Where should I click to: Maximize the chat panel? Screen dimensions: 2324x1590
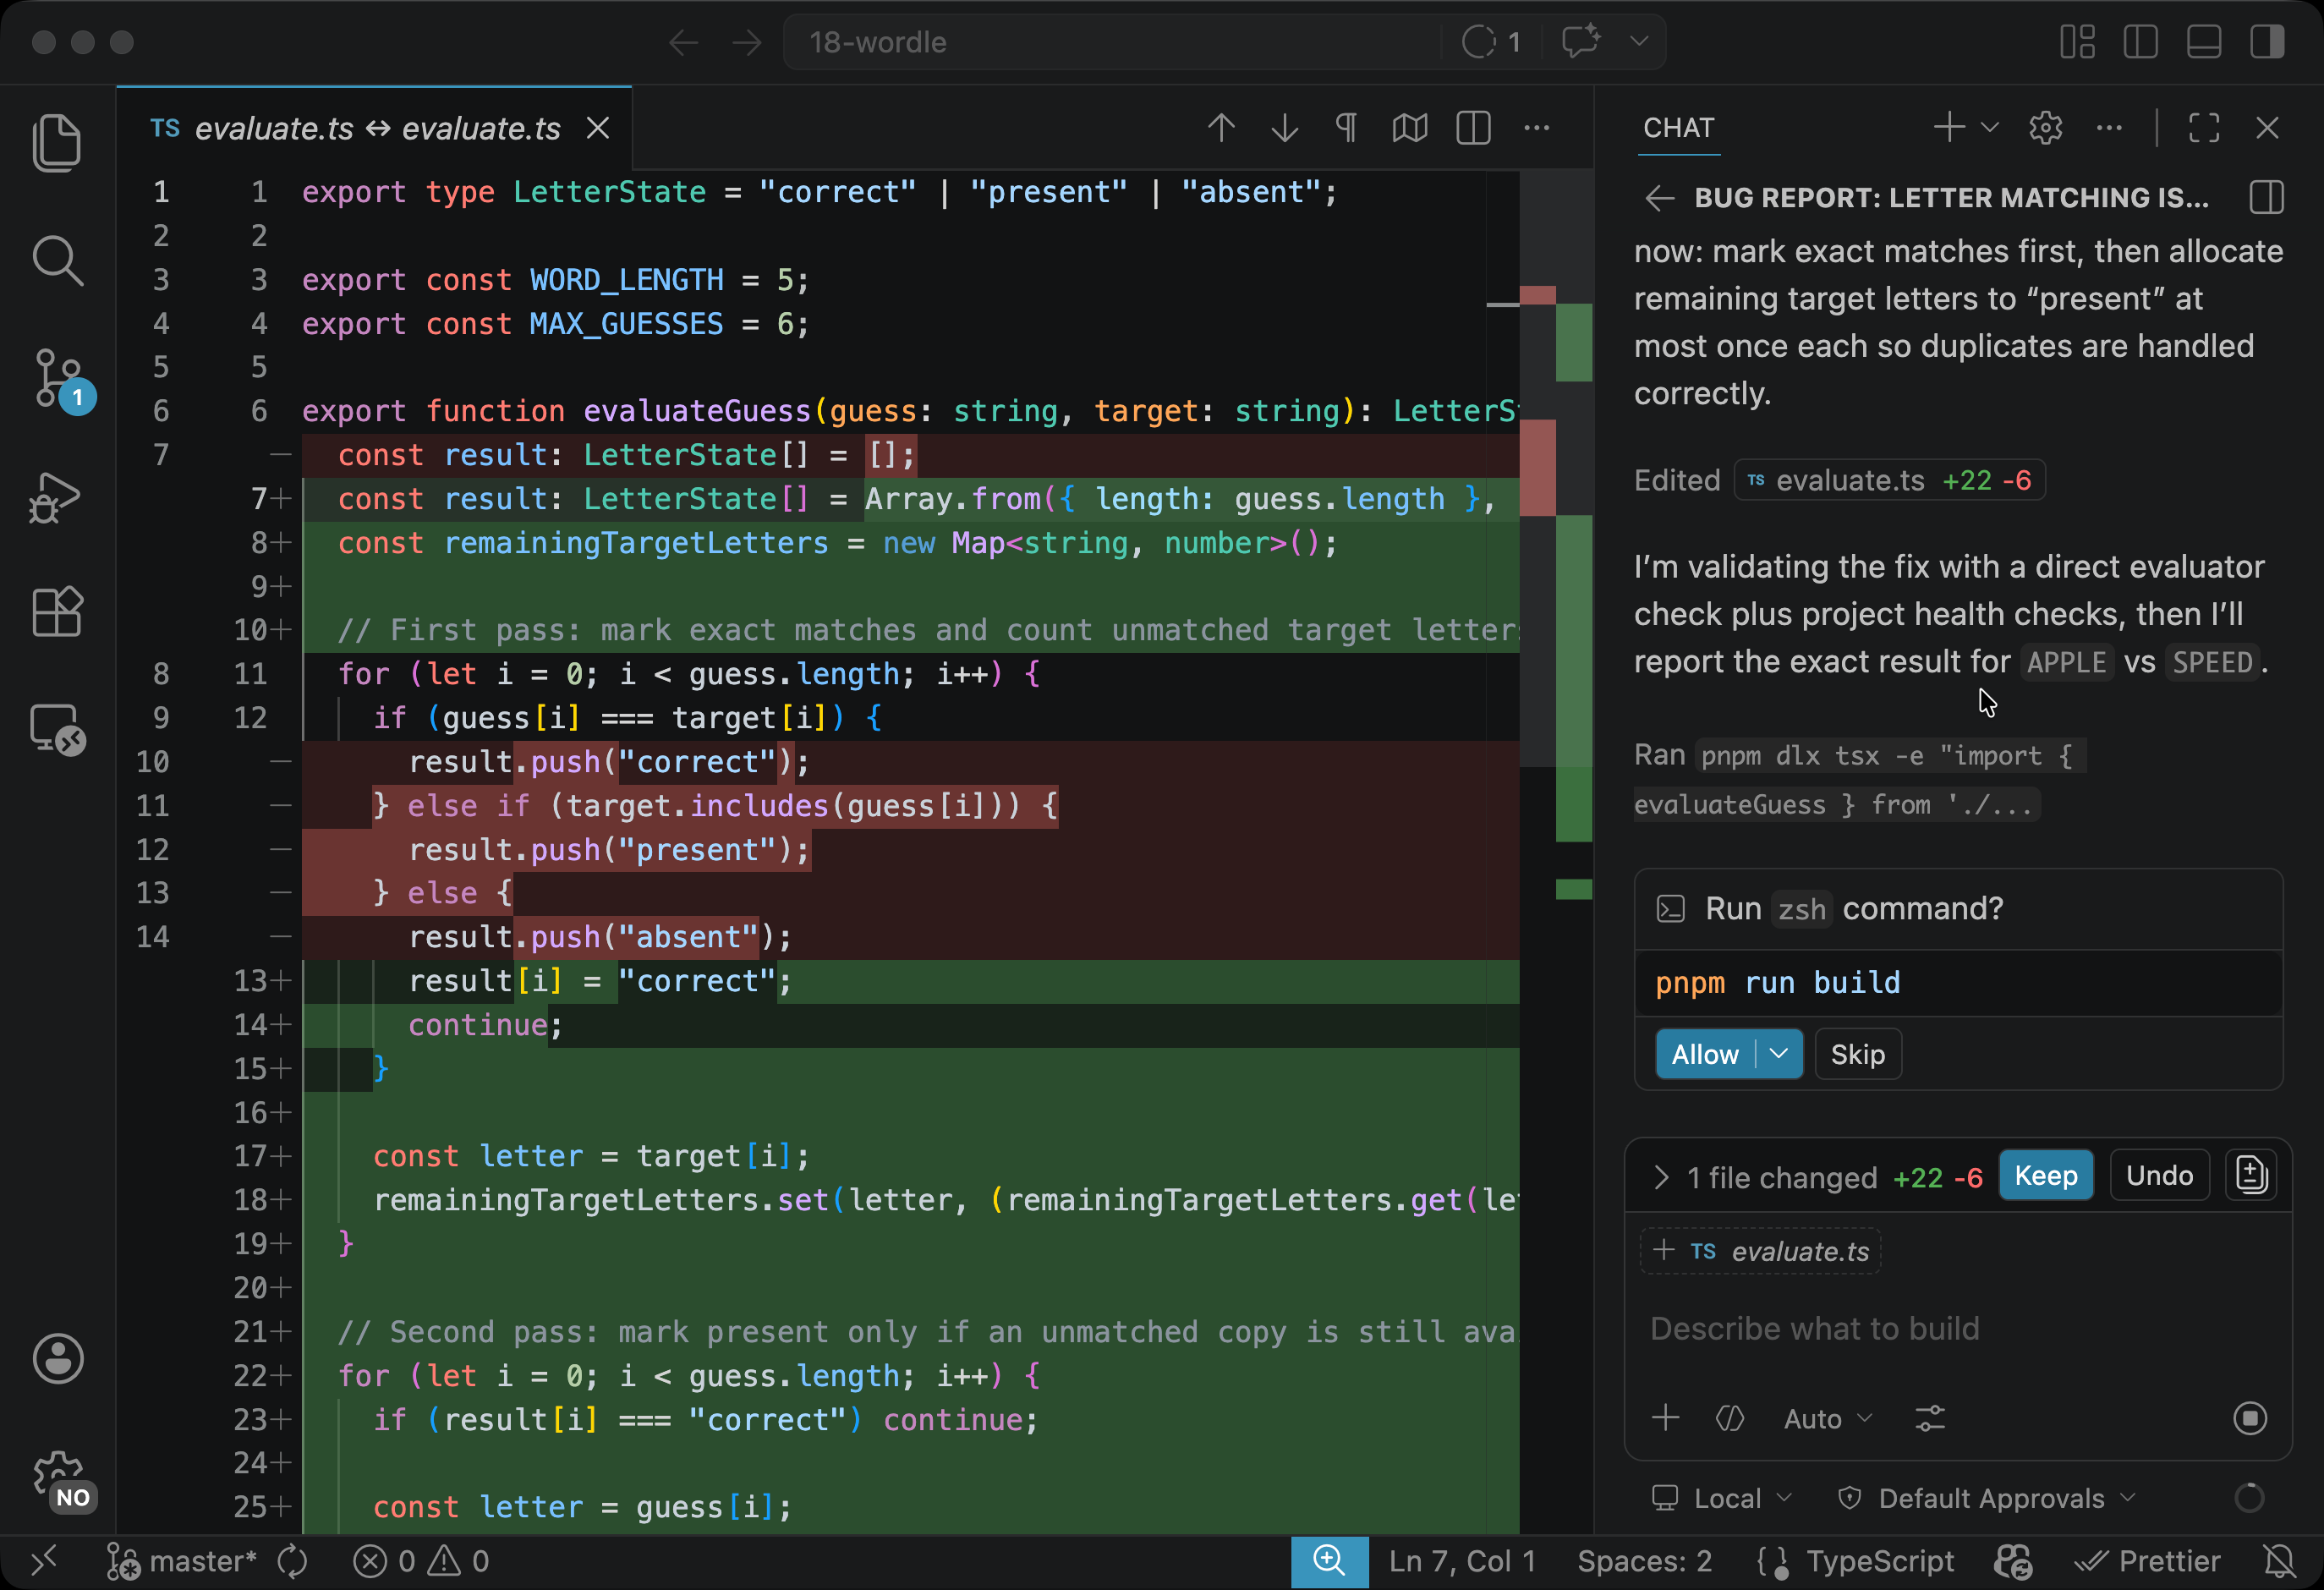2204,127
